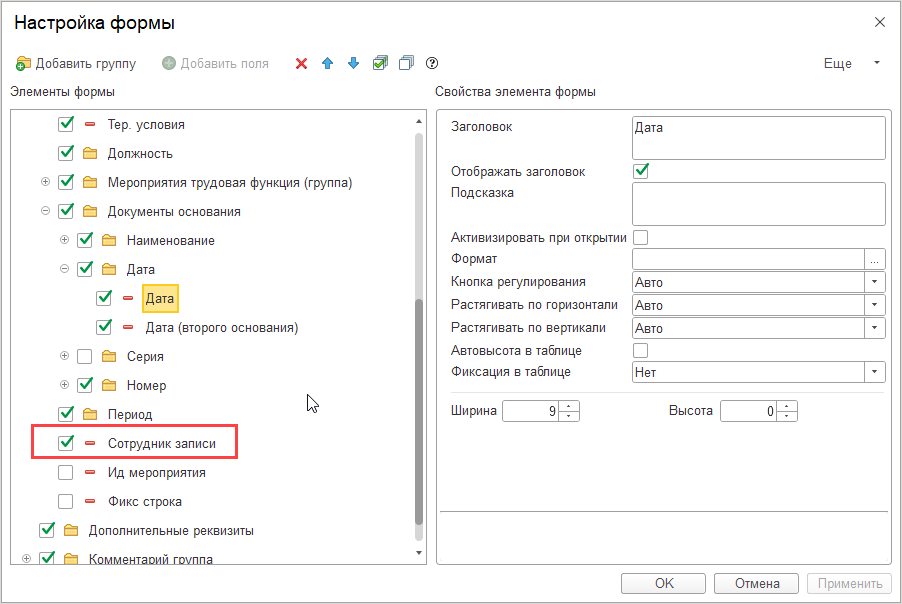Click the 'Применить' button
The height and width of the screenshot is (604, 902).
click(x=849, y=583)
